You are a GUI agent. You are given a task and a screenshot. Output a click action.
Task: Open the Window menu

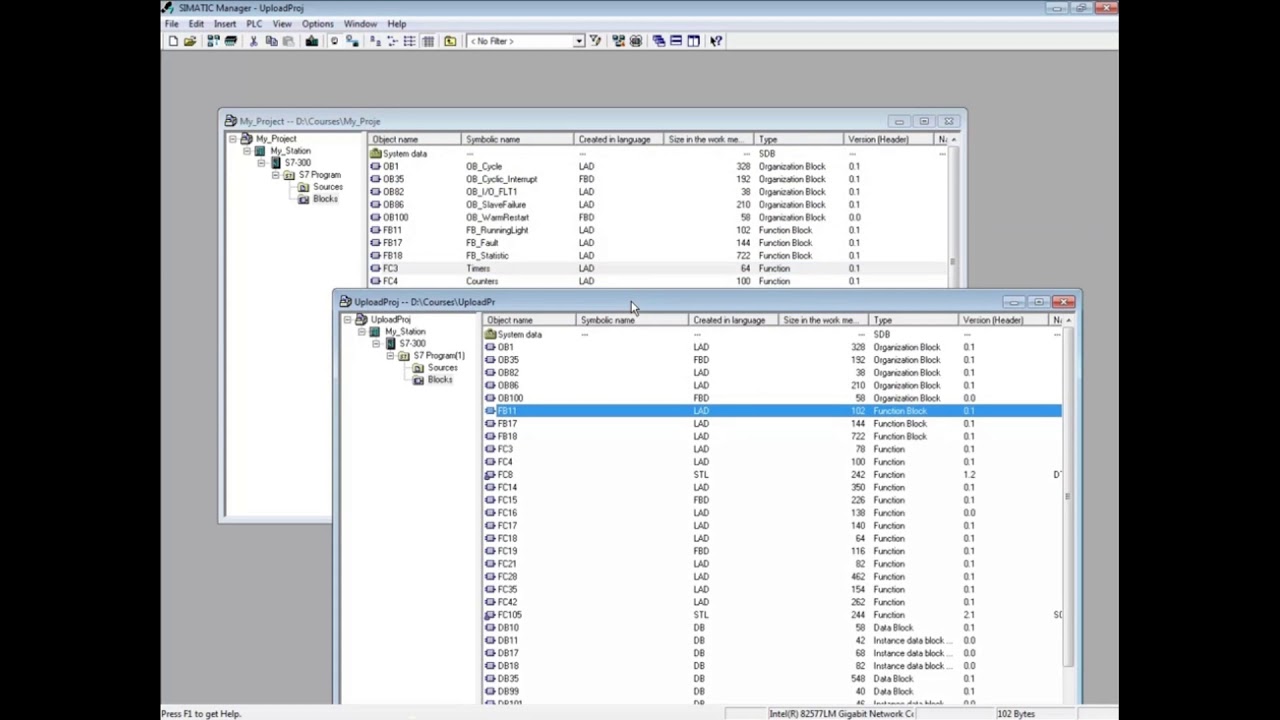pyautogui.click(x=360, y=24)
